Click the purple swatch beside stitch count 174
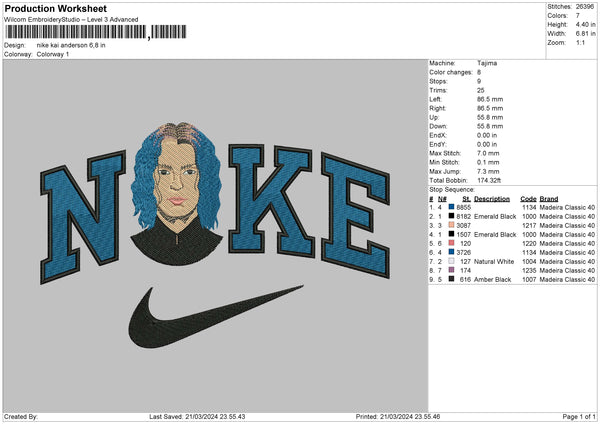This screenshot has width=600, height=424. tap(452, 270)
